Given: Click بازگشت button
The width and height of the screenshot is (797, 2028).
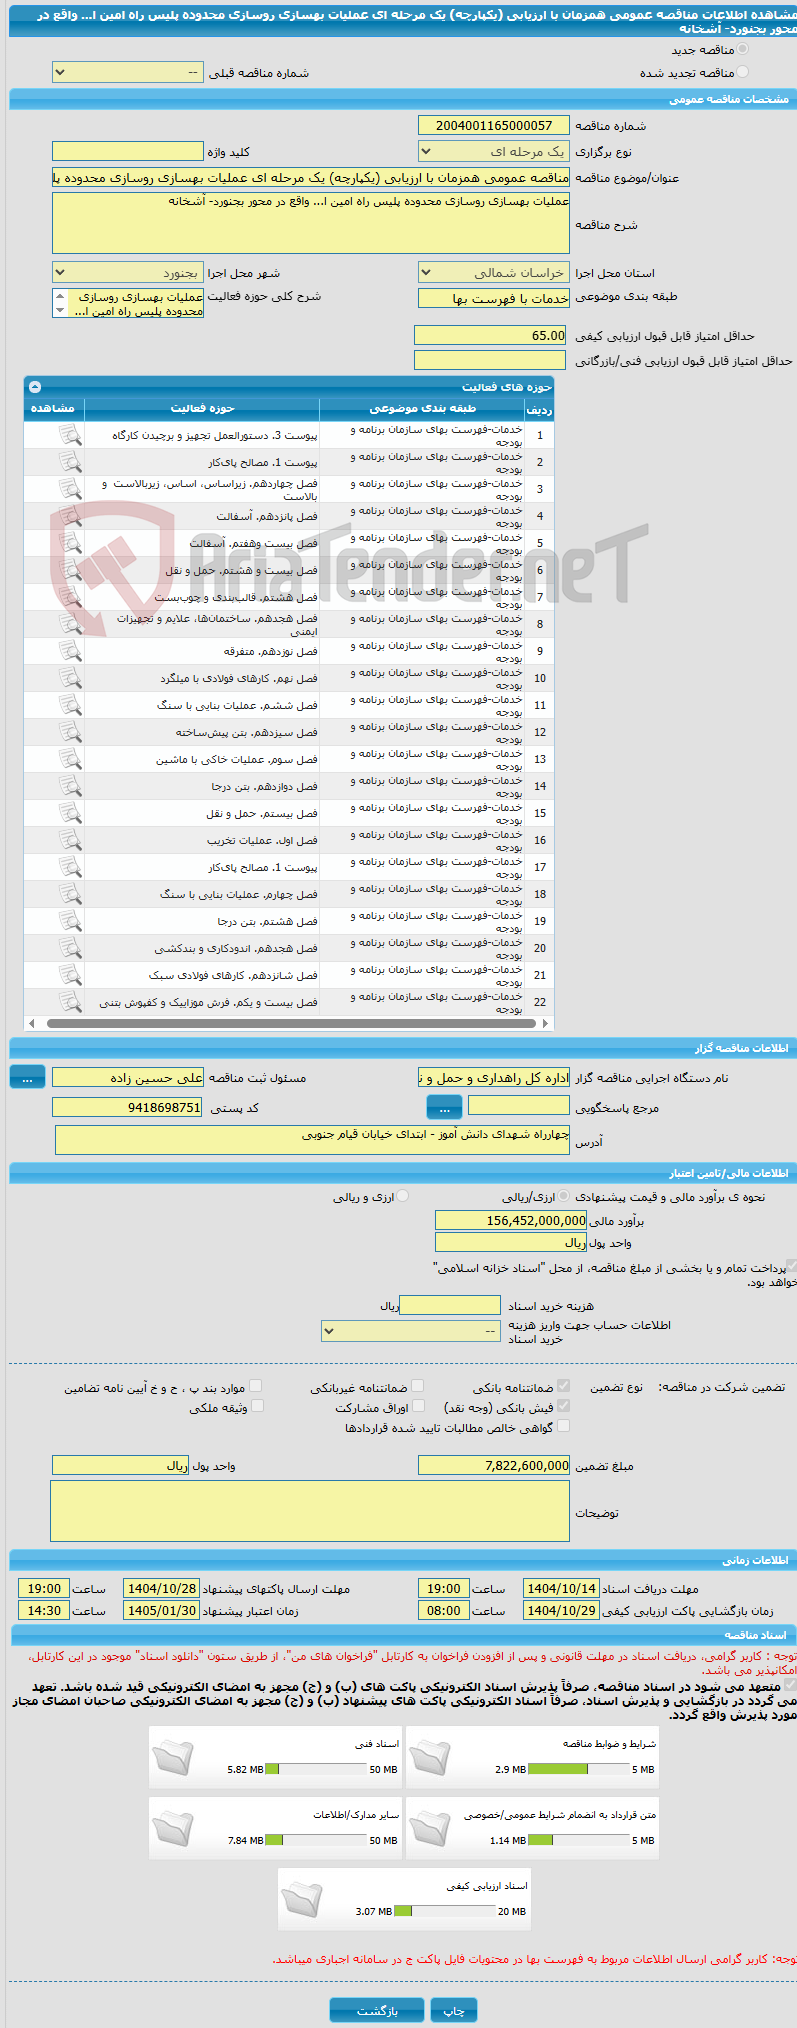Looking at the screenshot, I should 377,2010.
